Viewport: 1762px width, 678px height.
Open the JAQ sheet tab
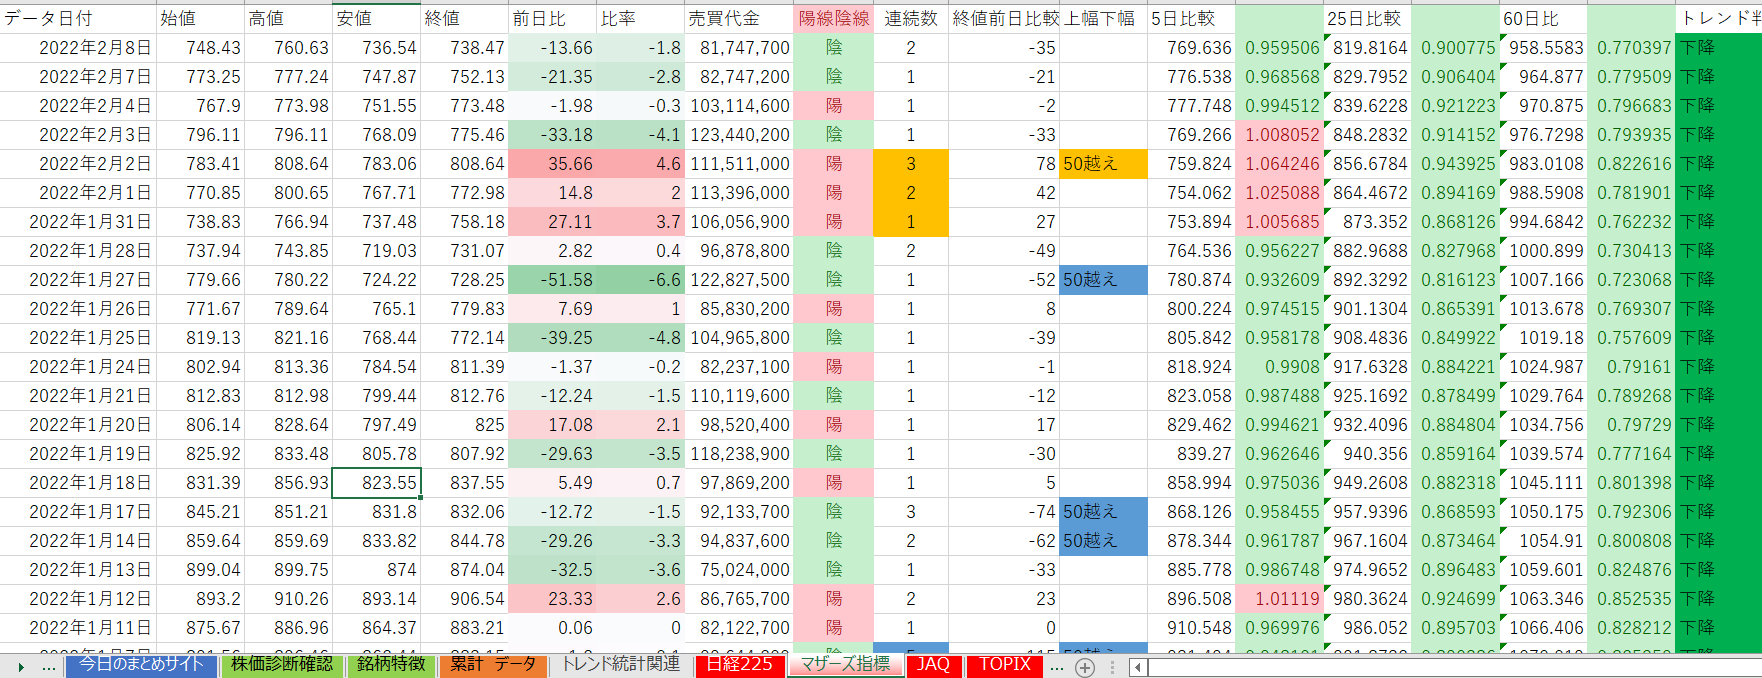tap(933, 665)
